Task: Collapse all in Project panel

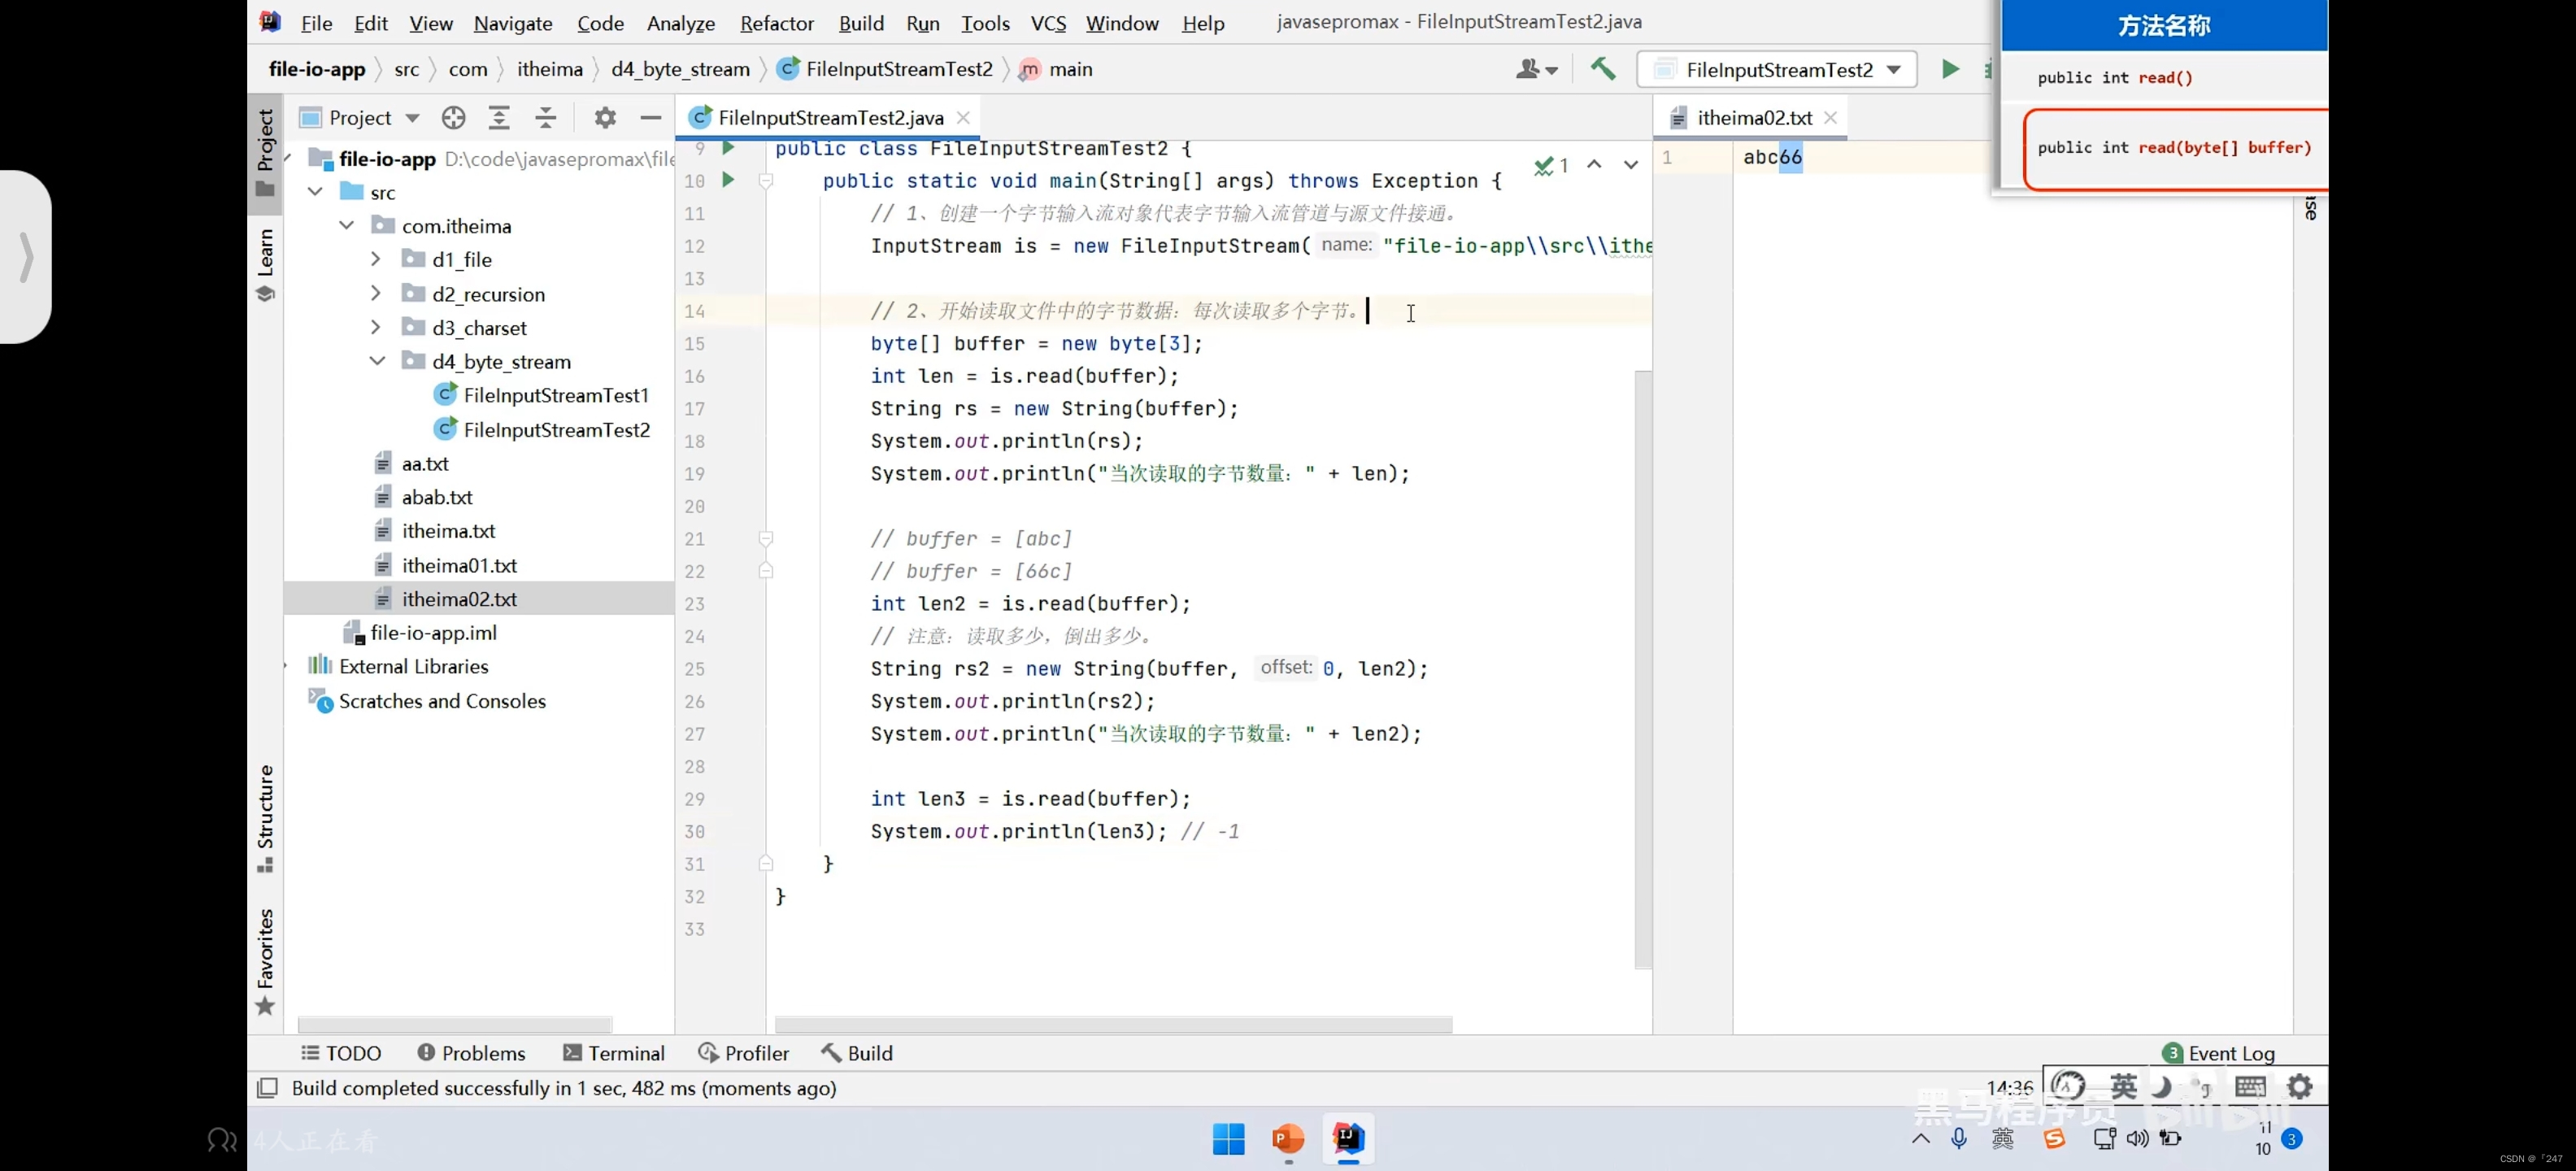Action: point(545,118)
